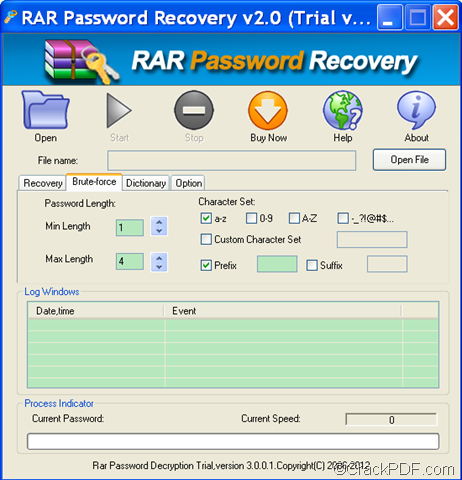This screenshot has width=462, height=480.
Task: Enable the 0-9 digits checkbox
Action: (x=251, y=218)
